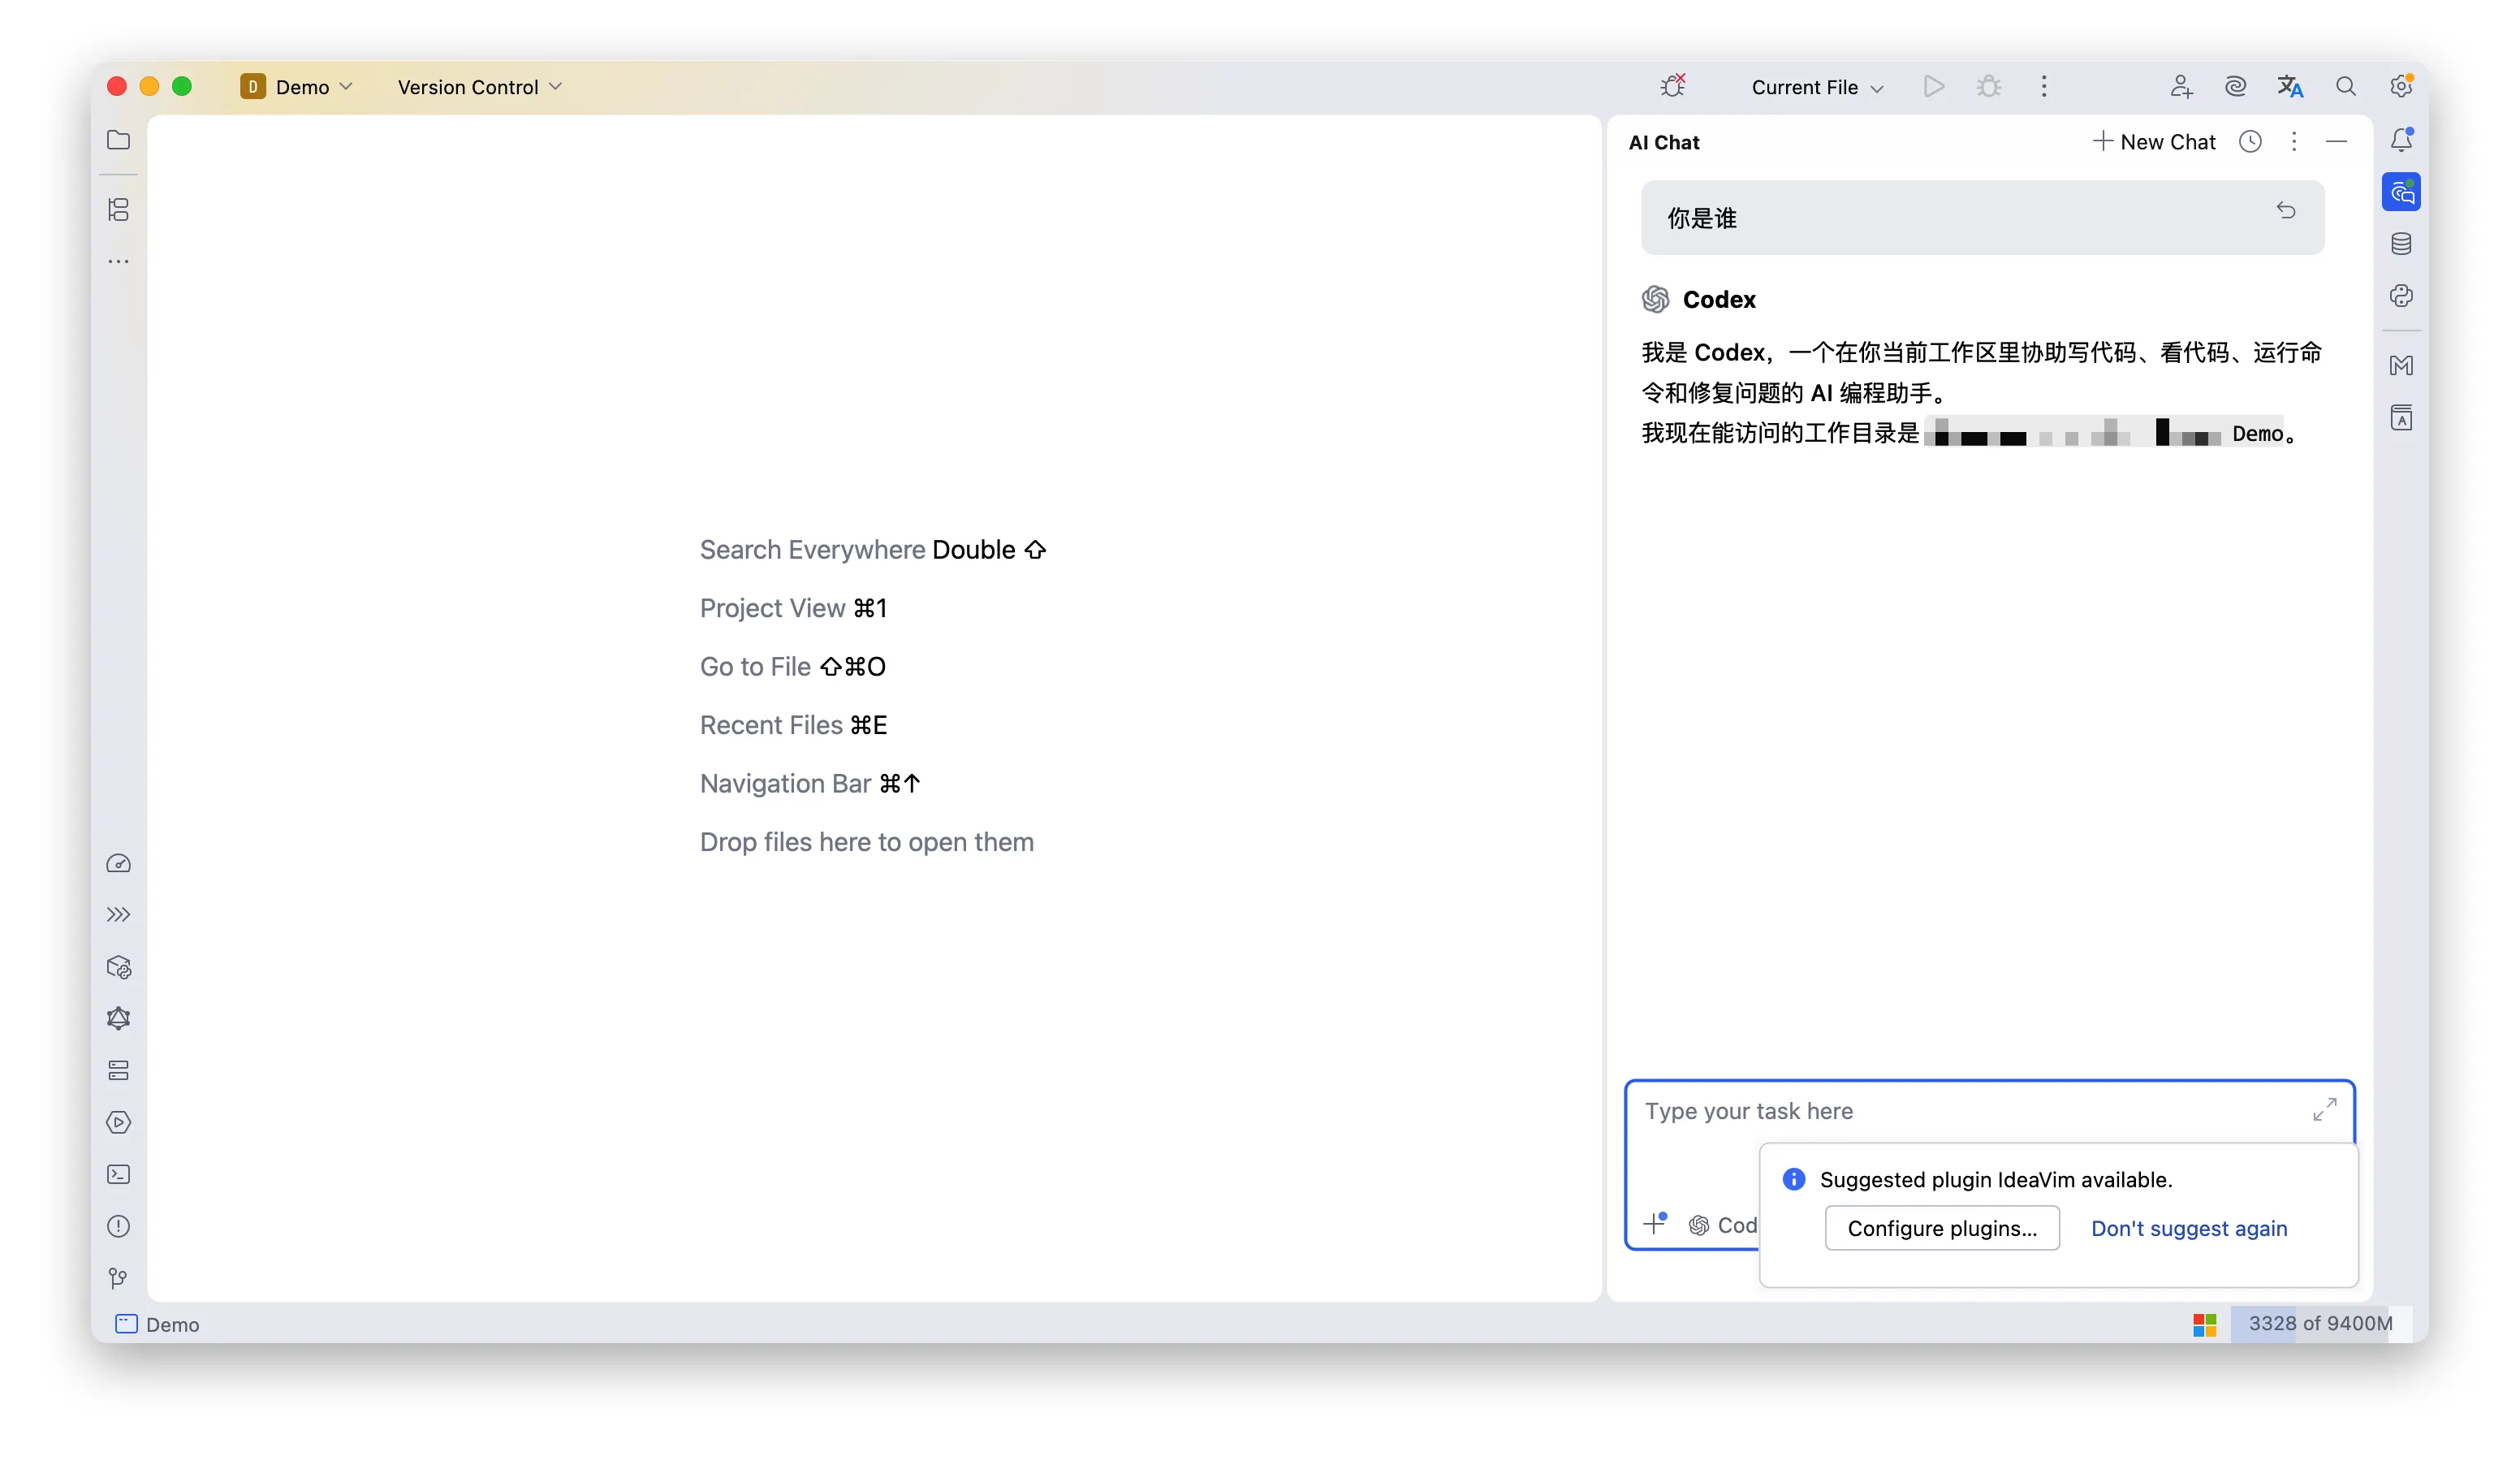Open the Python console icon in right sidebar
2520x1465 pixels.
click(x=2401, y=296)
